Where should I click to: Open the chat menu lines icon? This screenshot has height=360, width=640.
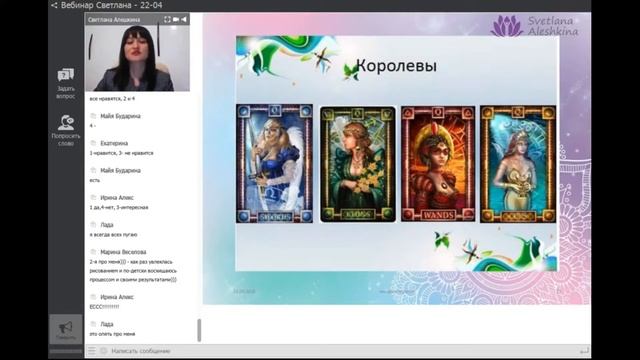(92, 351)
